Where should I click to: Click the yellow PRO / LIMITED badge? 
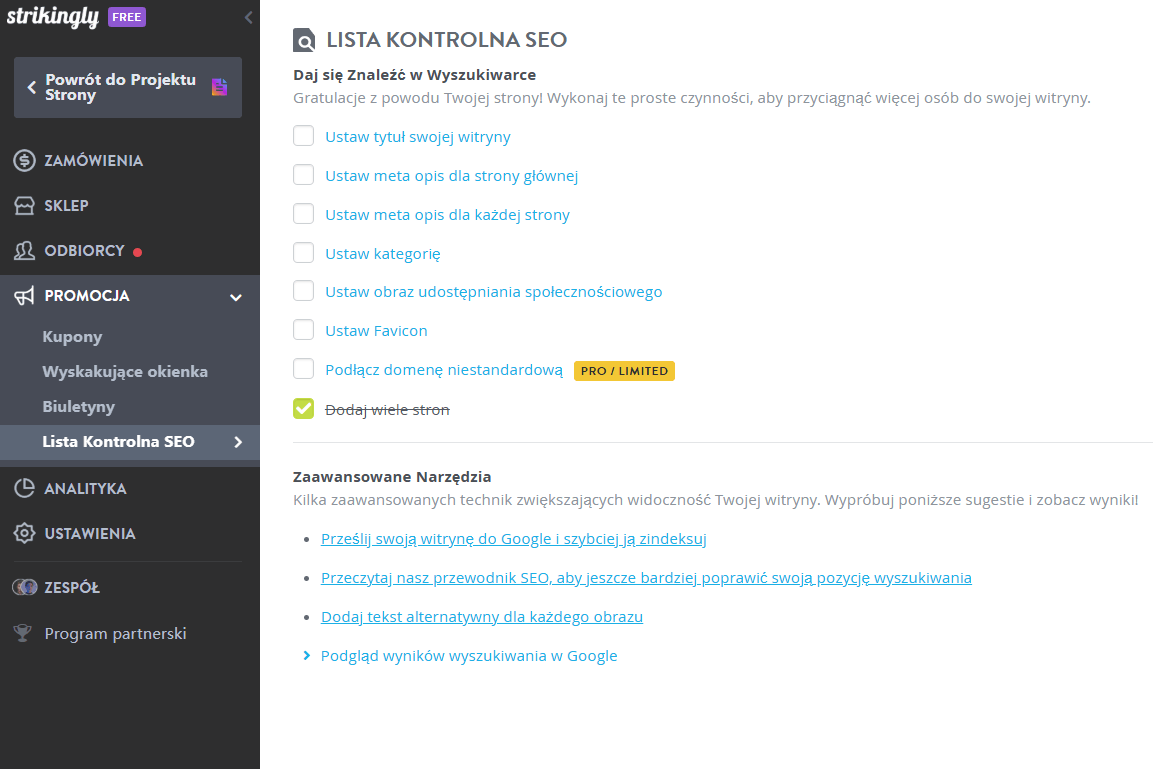tap(624, 370)
